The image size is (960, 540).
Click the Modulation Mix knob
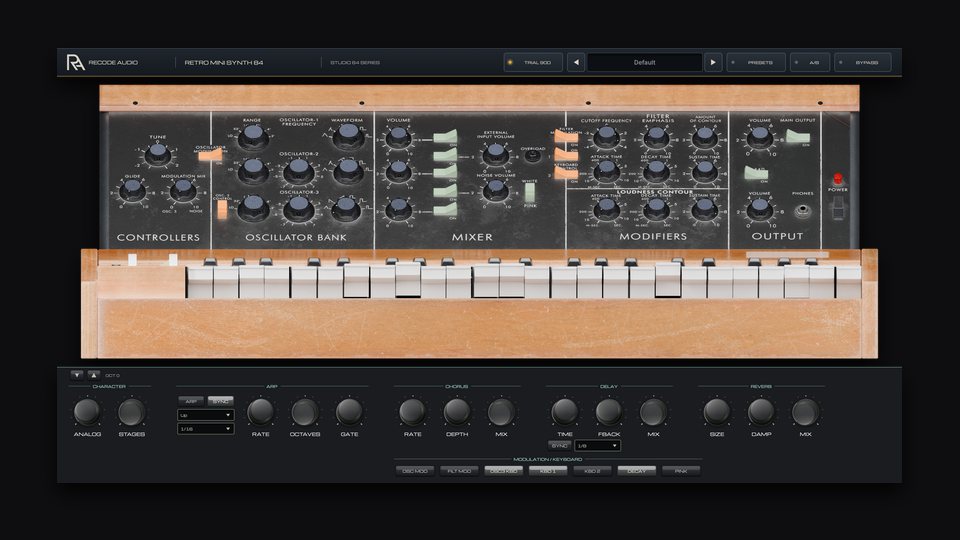point(182,192)
